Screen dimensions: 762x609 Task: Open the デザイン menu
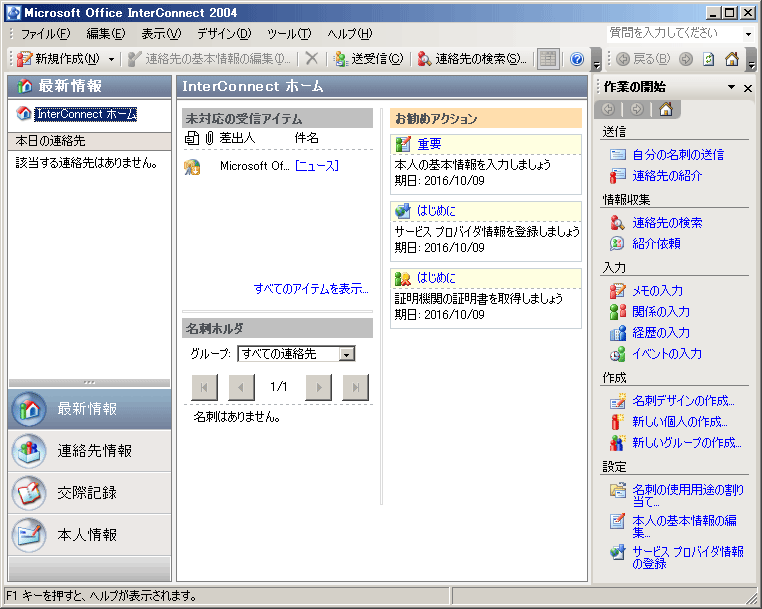(224, 34)
